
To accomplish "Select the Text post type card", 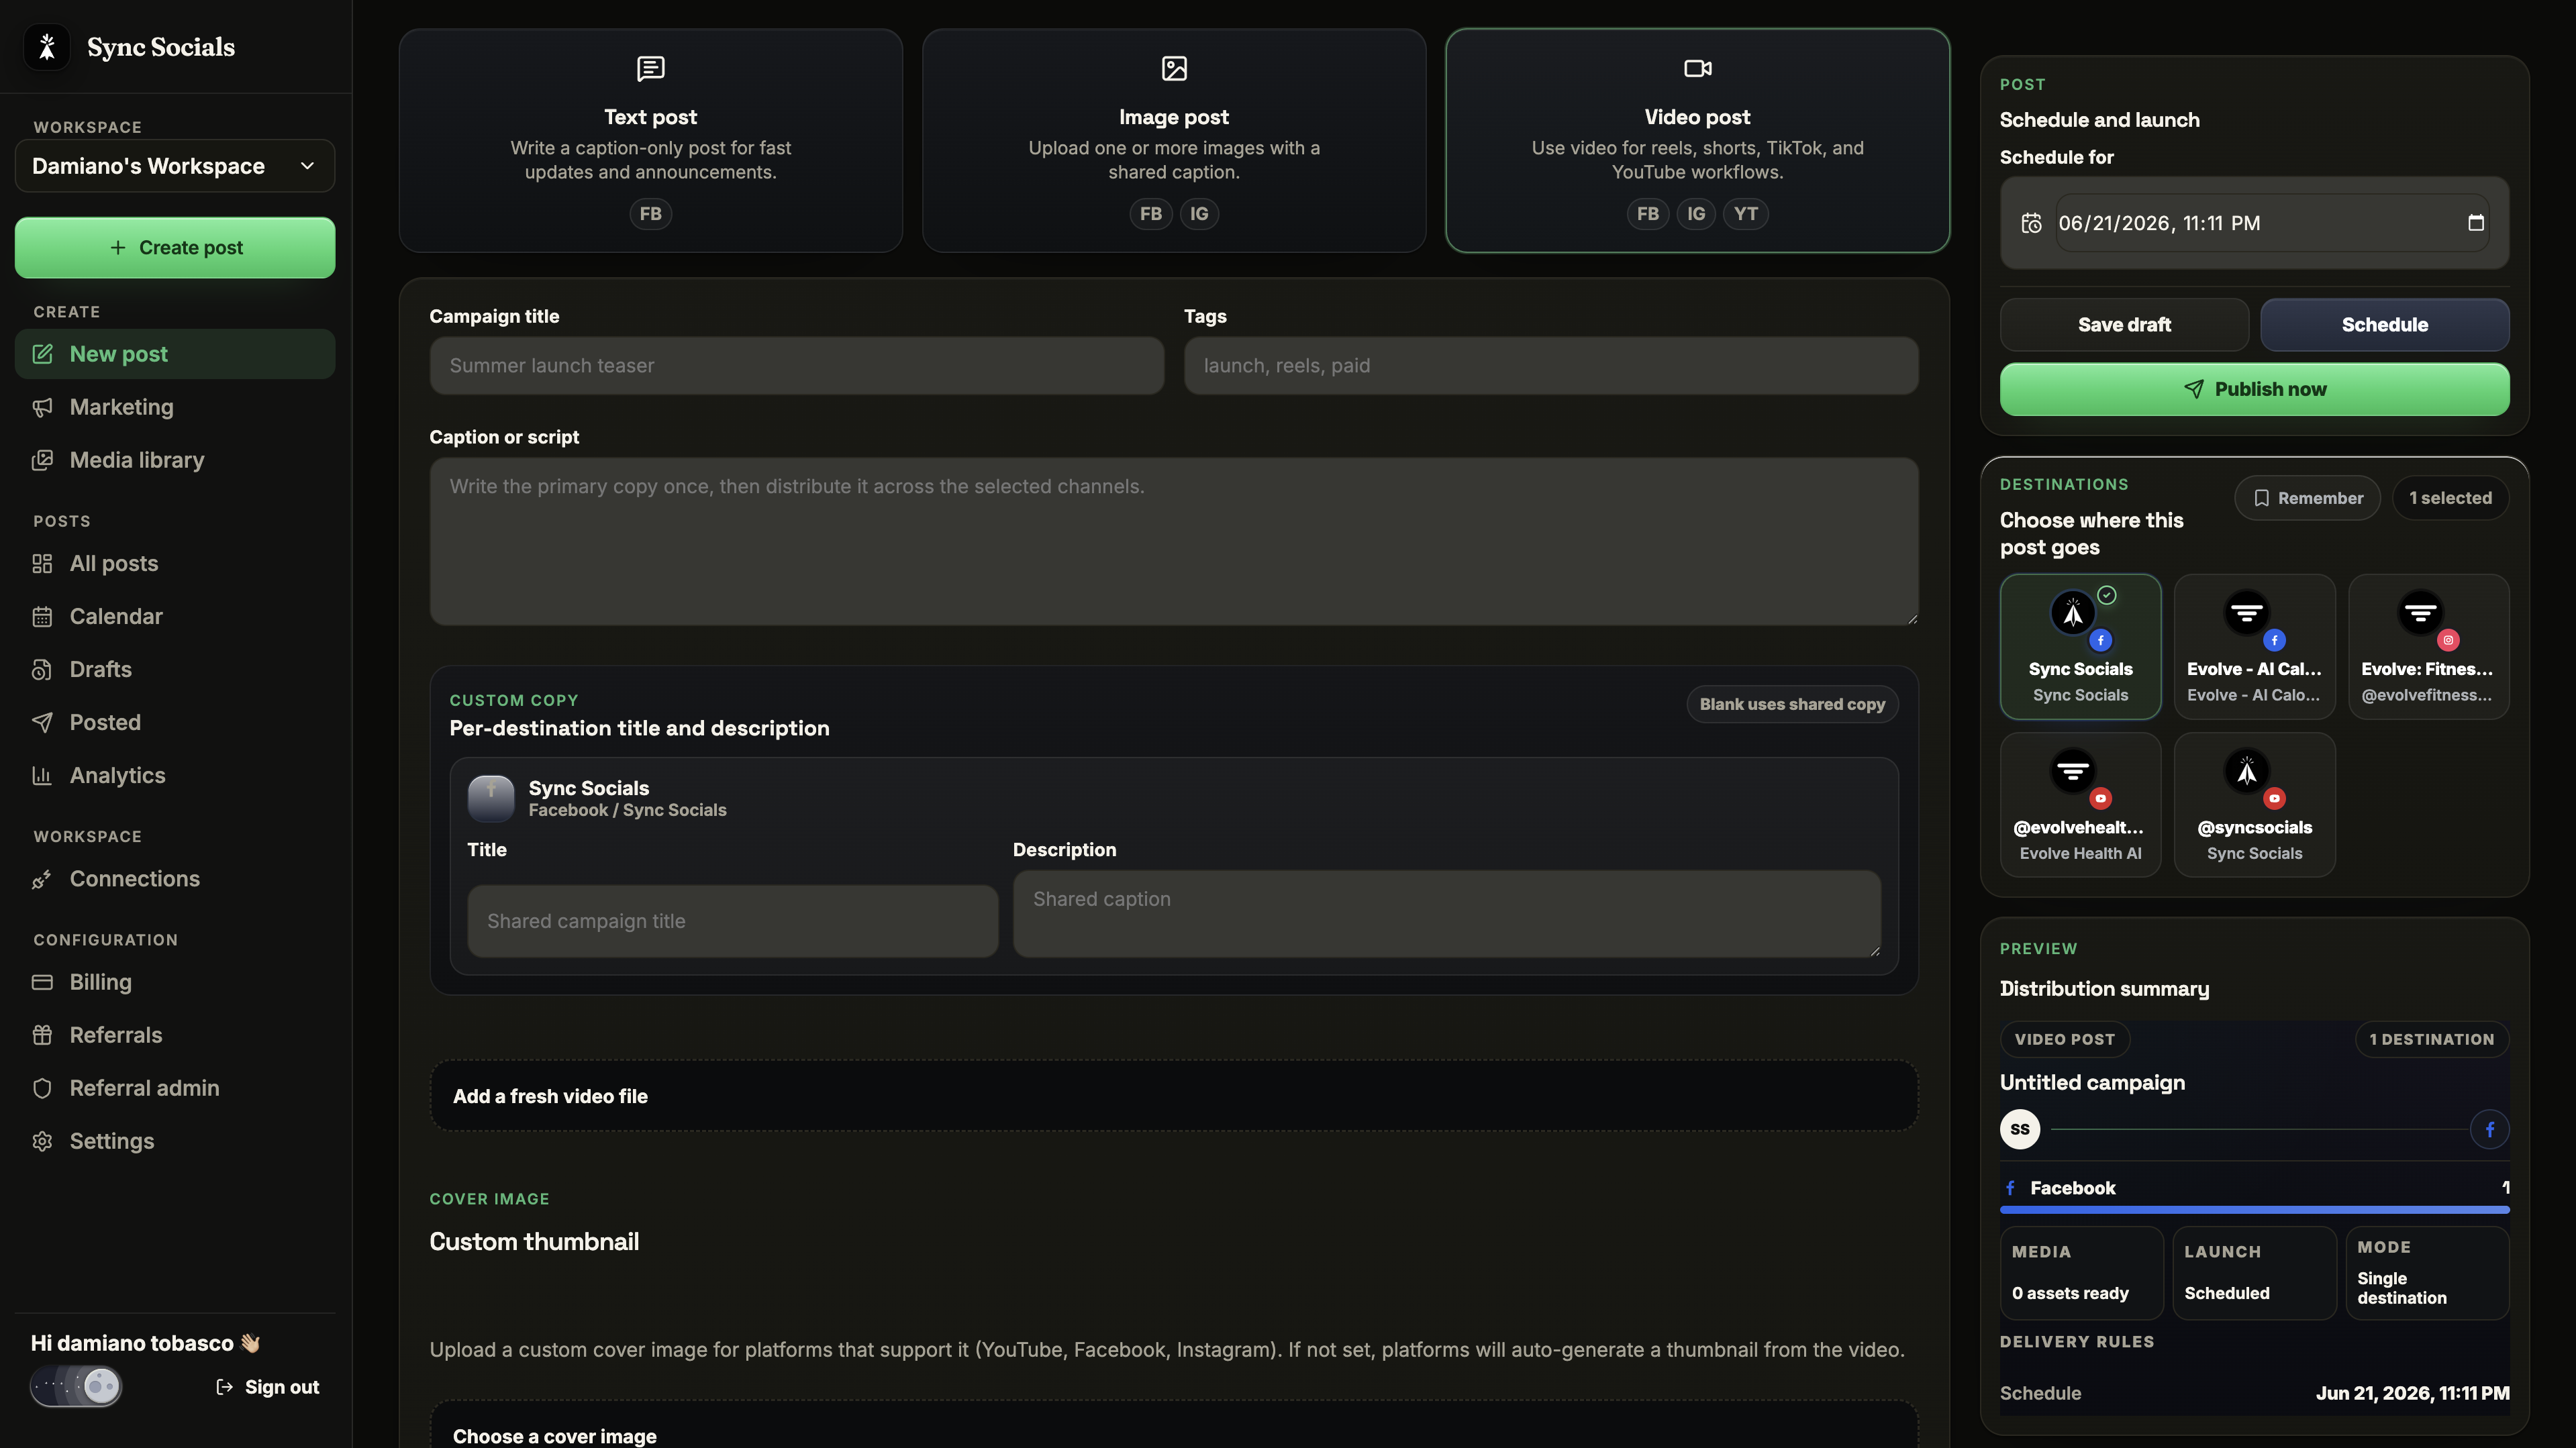I will [651, 140].
